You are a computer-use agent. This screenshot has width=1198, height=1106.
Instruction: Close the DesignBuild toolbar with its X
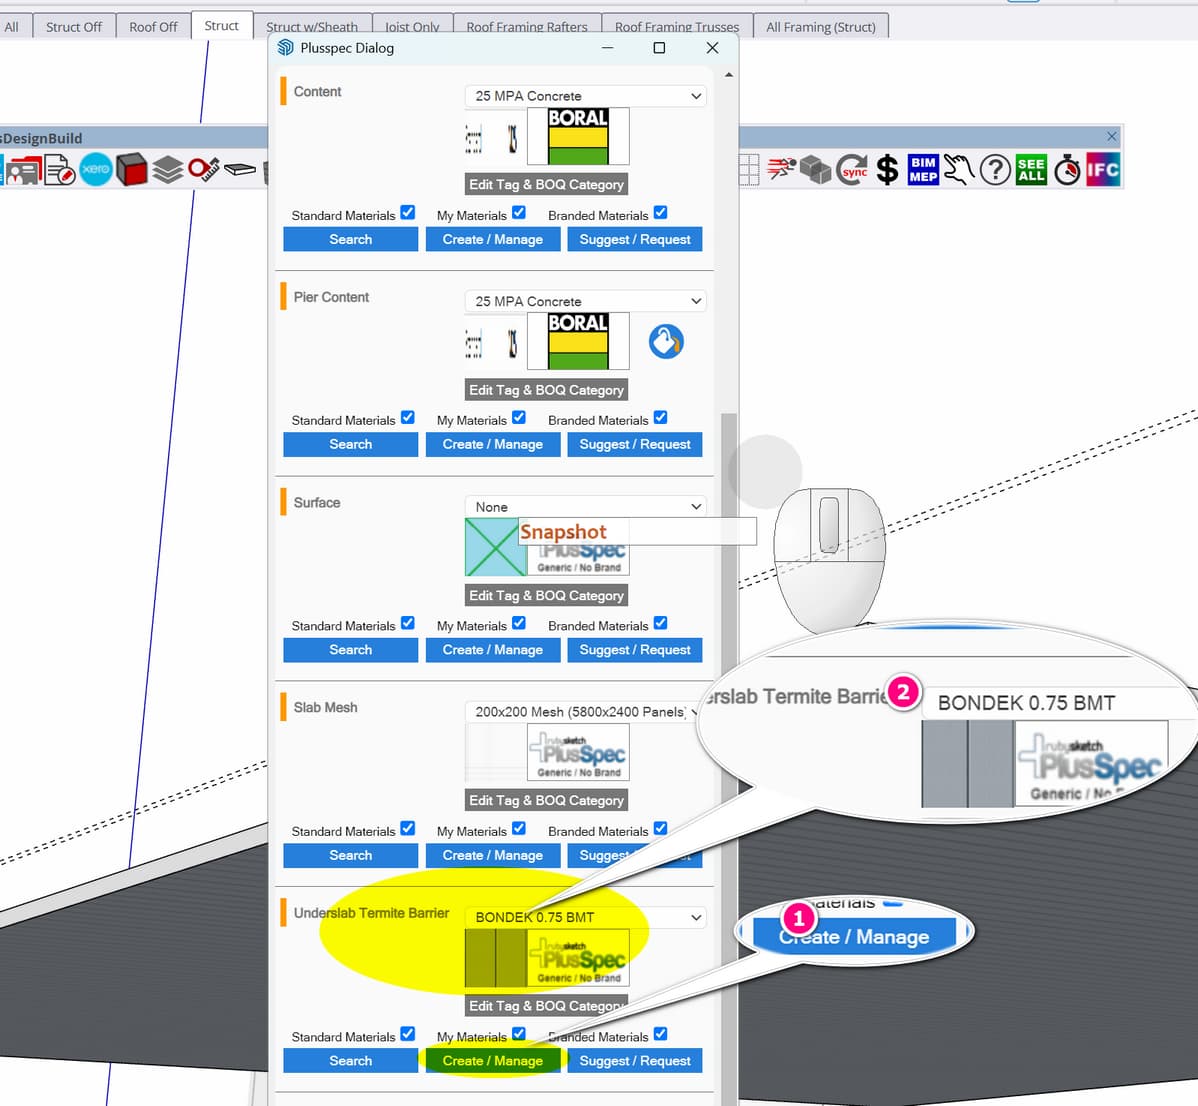click(1112, 136)
